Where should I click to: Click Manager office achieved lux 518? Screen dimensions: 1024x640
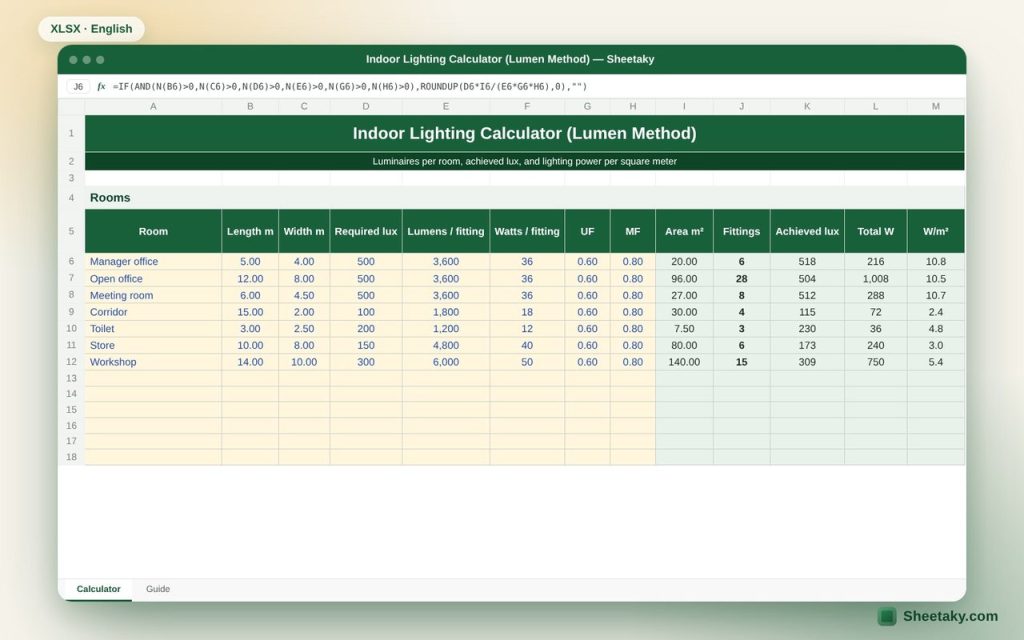pyautogui.click(x=807, y=261)
